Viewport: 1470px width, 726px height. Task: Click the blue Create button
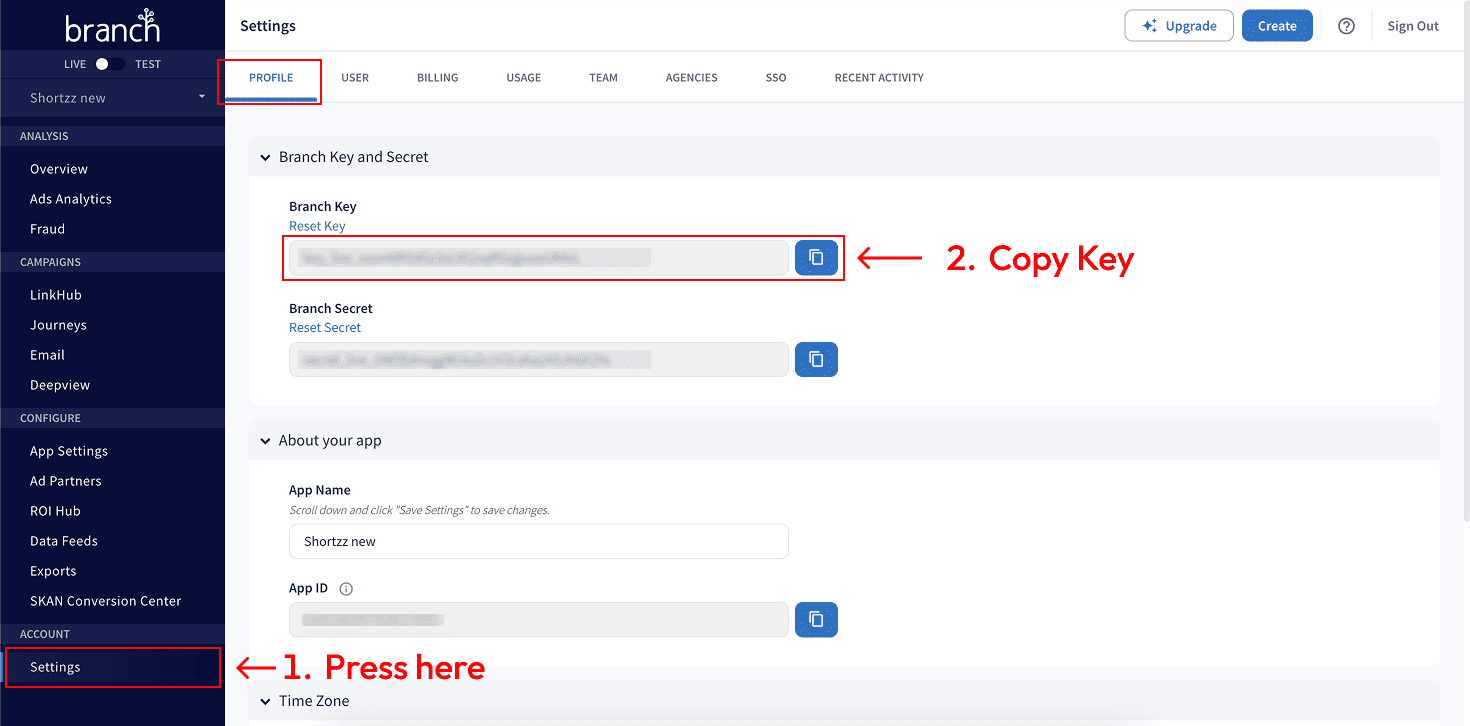tap(1277, 26)
